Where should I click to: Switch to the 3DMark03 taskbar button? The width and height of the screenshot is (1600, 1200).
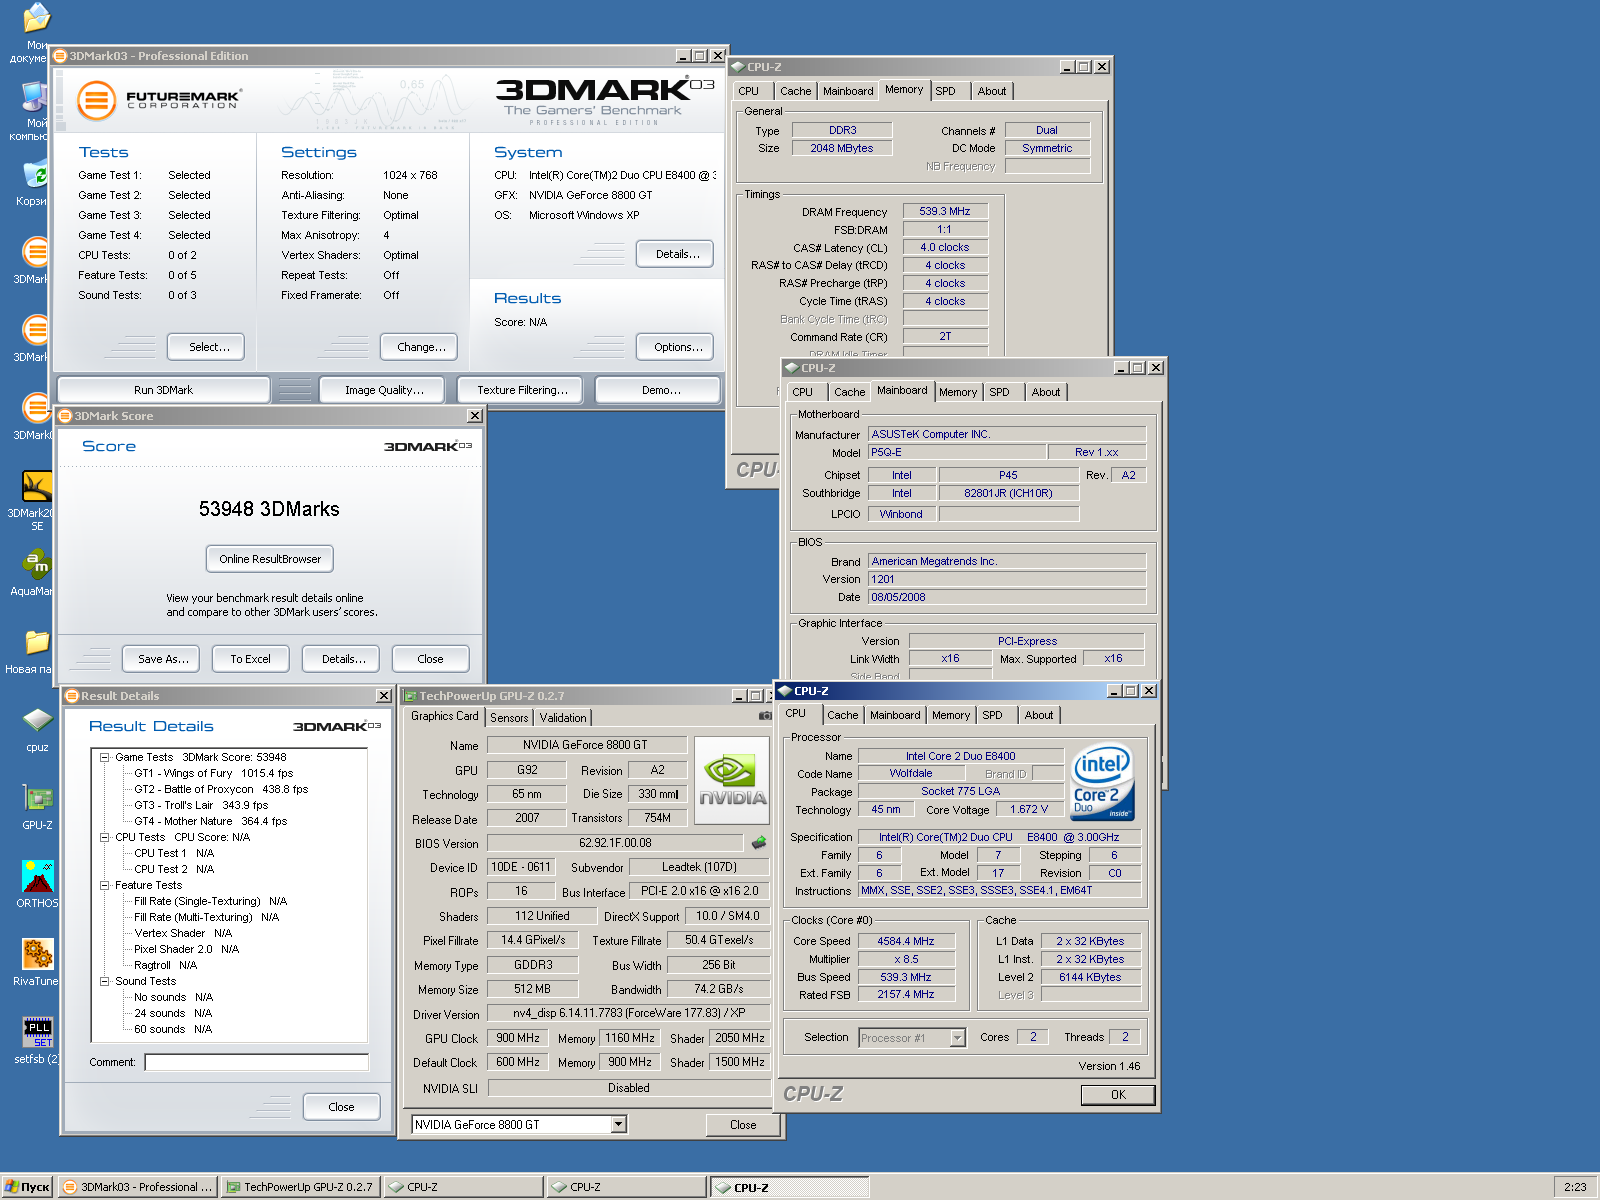pyautogui.click(x=137, y=1187)
